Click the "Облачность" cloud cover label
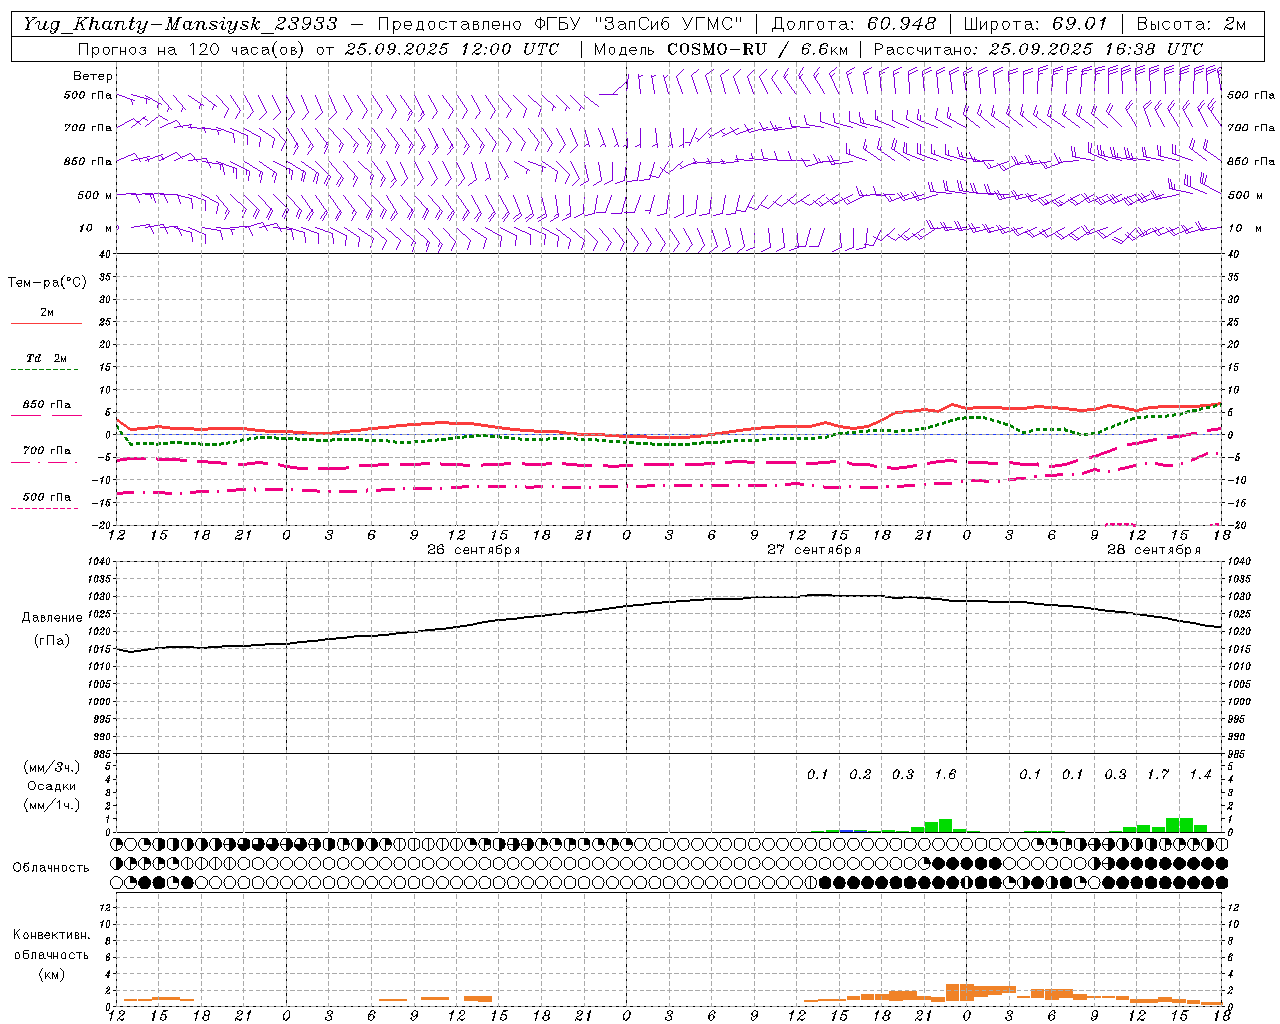Viewport: 1280px width, 1024px height. pos(51,867)
